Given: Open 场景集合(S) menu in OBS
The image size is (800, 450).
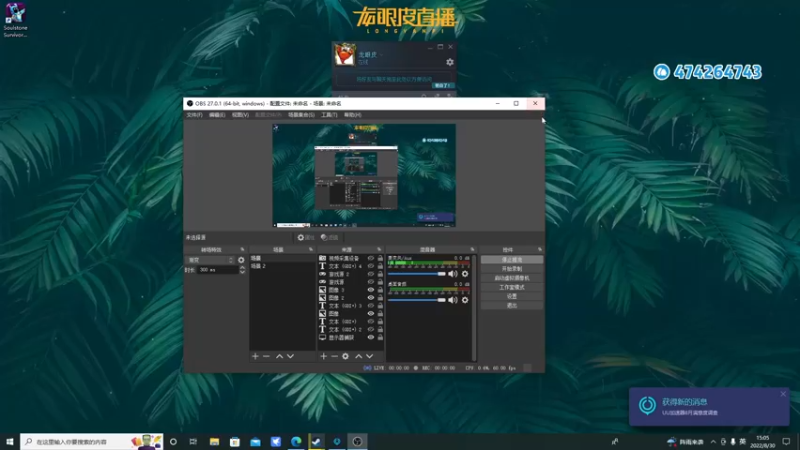Looking at the screenshot, I should coord(301,115).
